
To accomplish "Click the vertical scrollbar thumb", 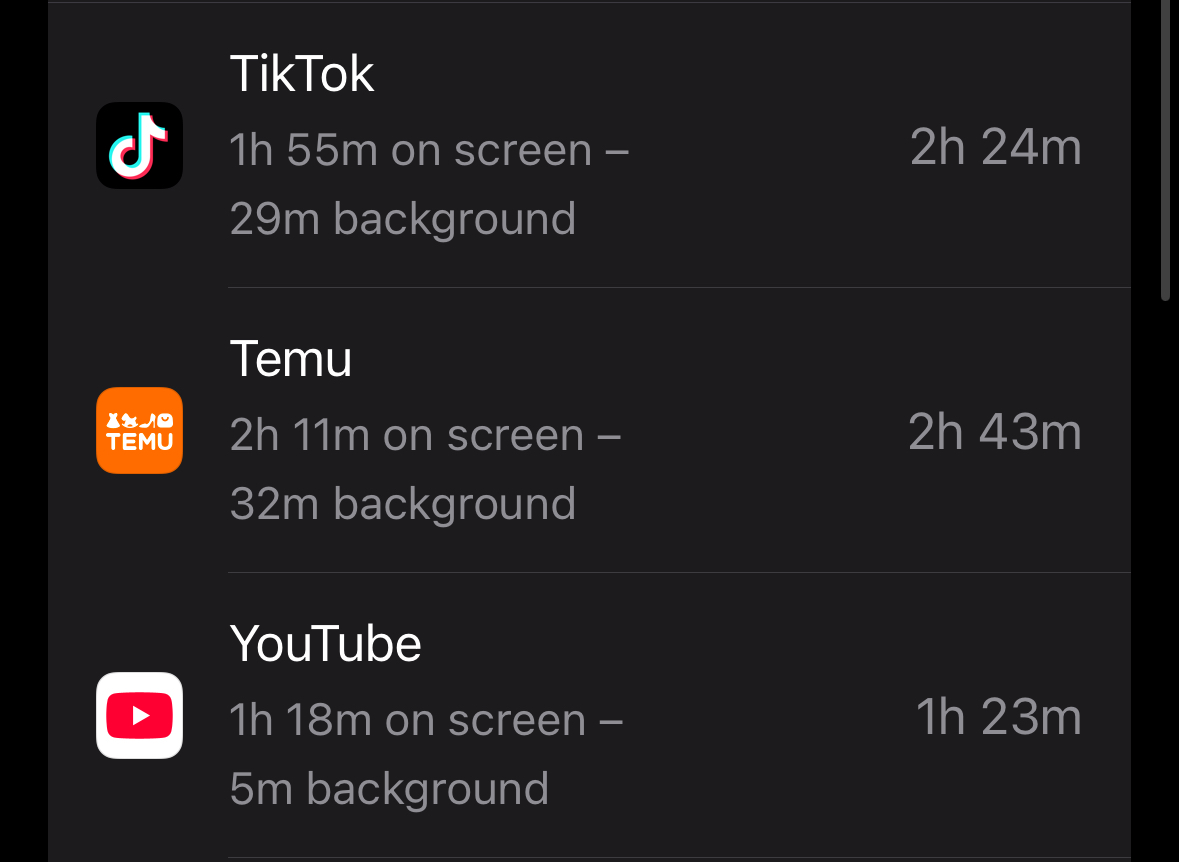I will (1165, 150).
